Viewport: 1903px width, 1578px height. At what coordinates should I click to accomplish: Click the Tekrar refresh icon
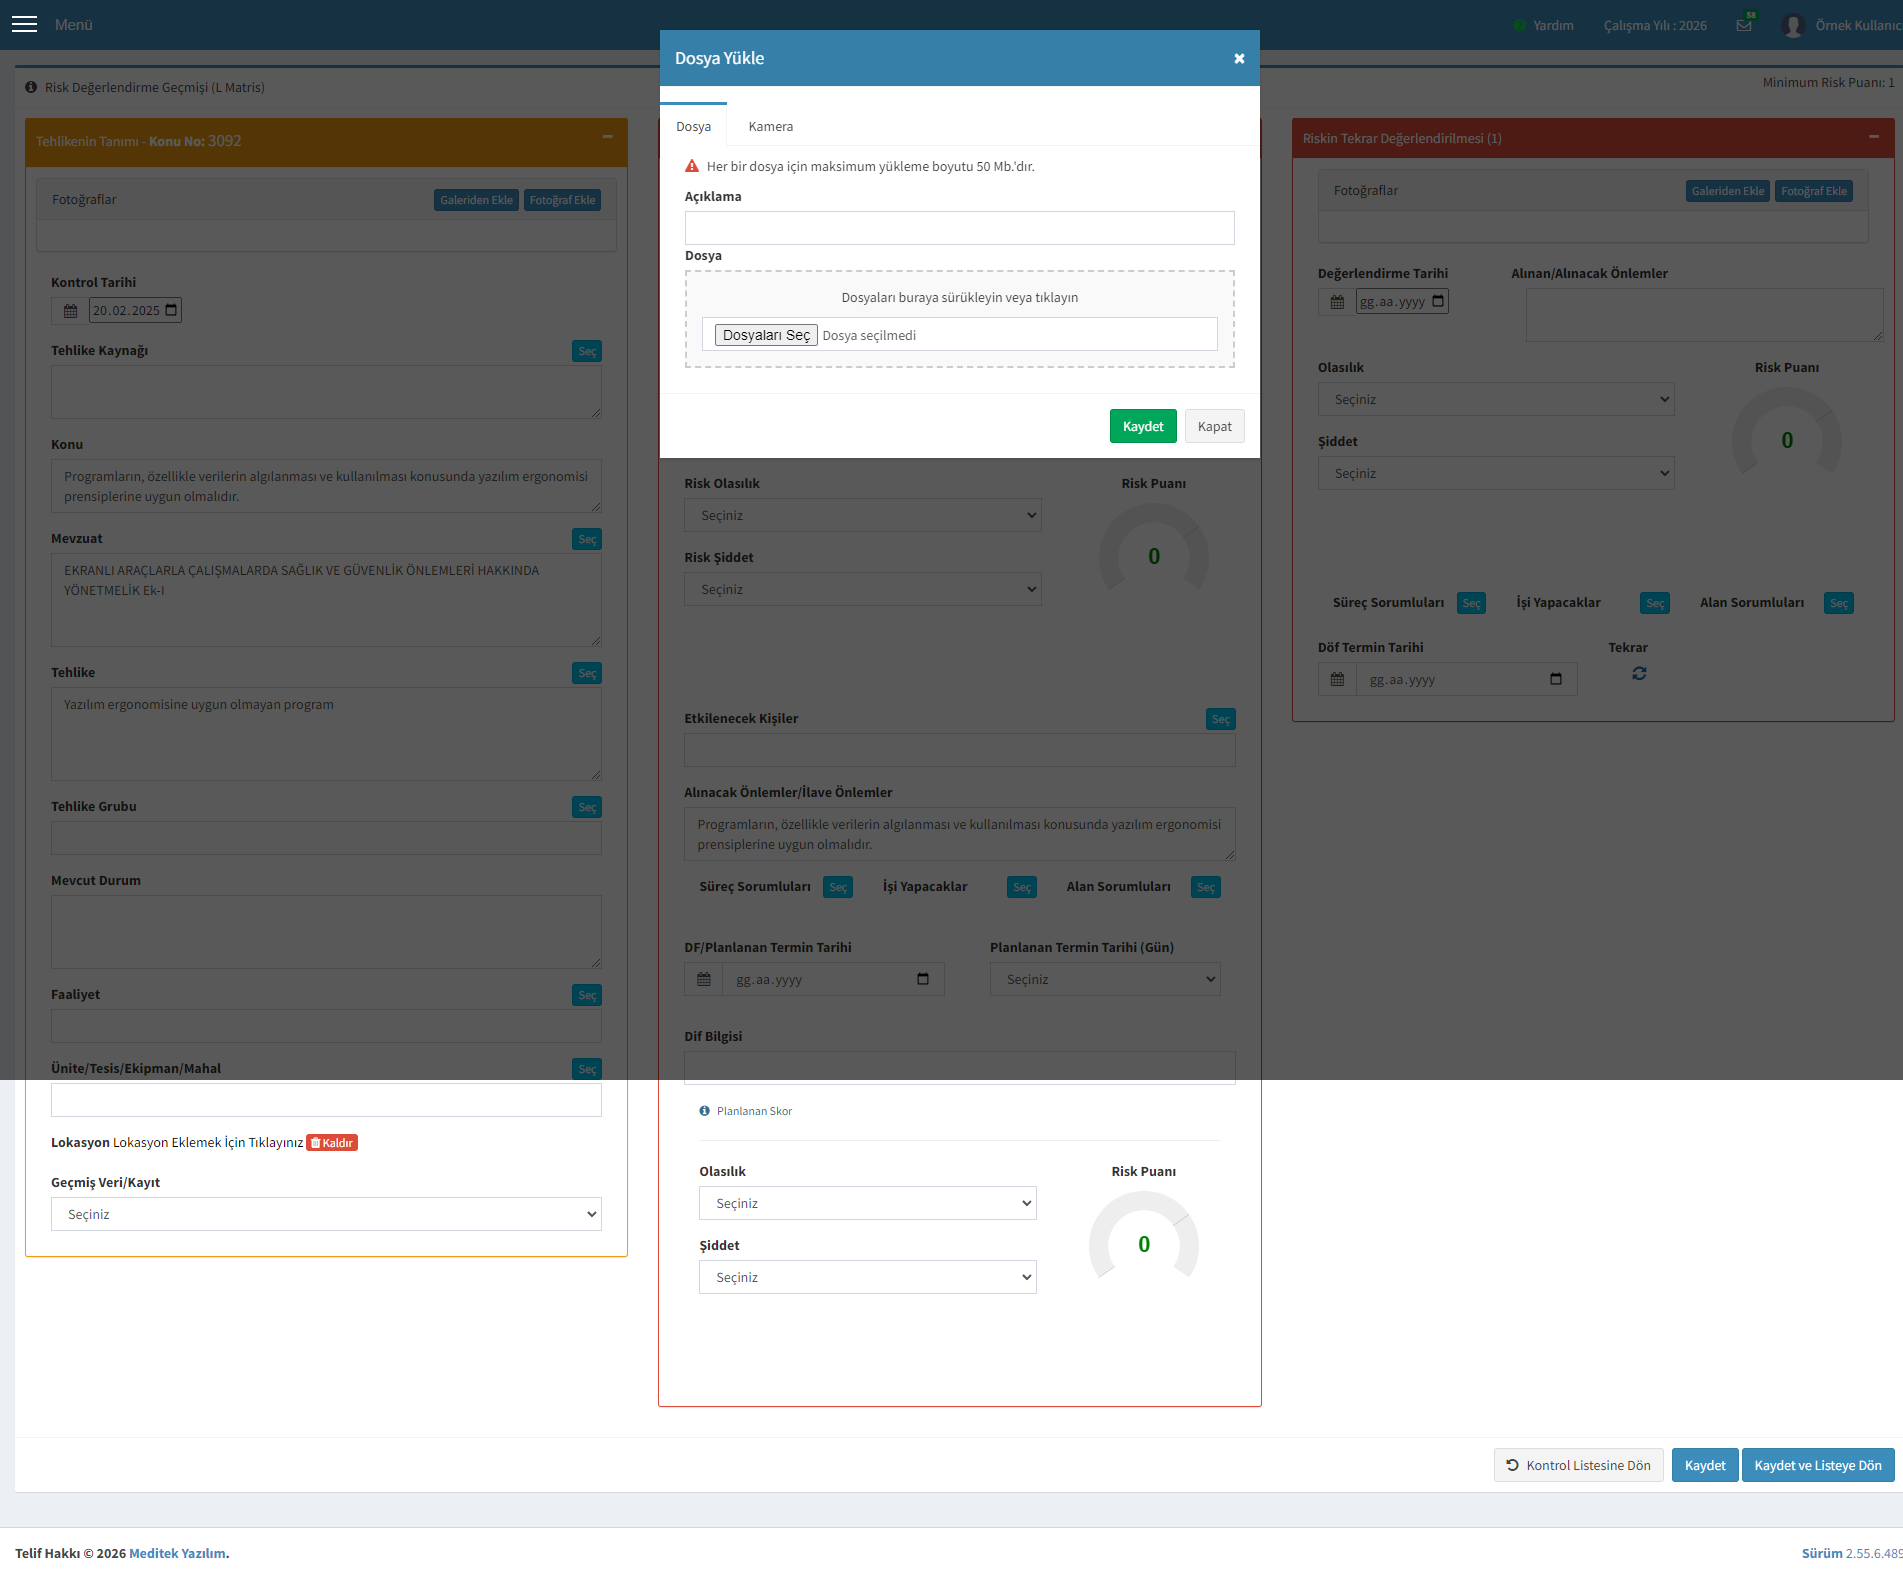(x=1639, y=673)
